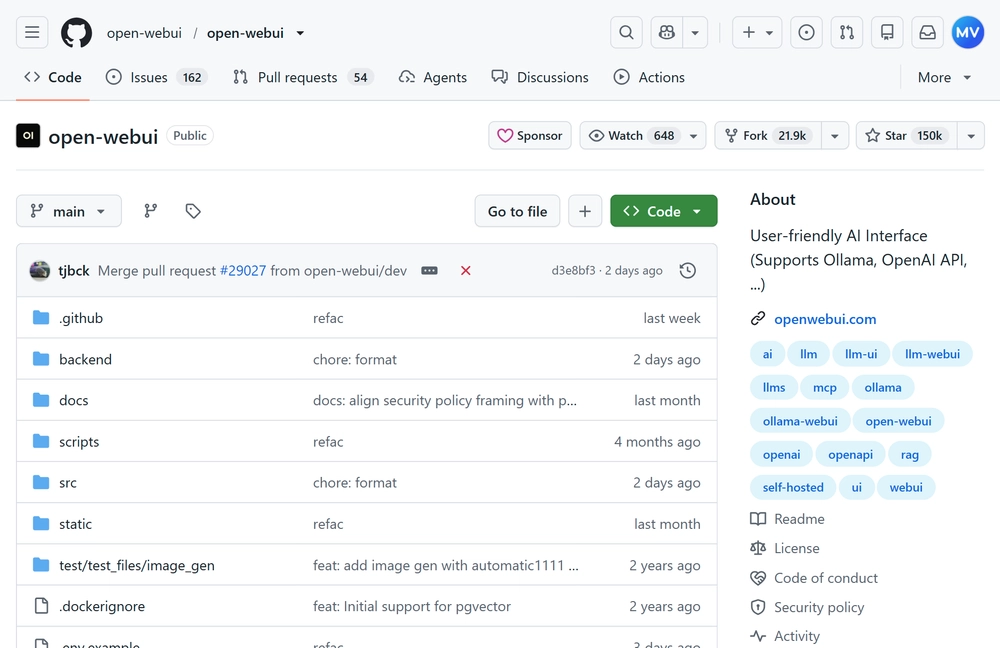This screenshot has height=648, width=1000.
Task: Open the Create new plus menu
Action: 757,33
